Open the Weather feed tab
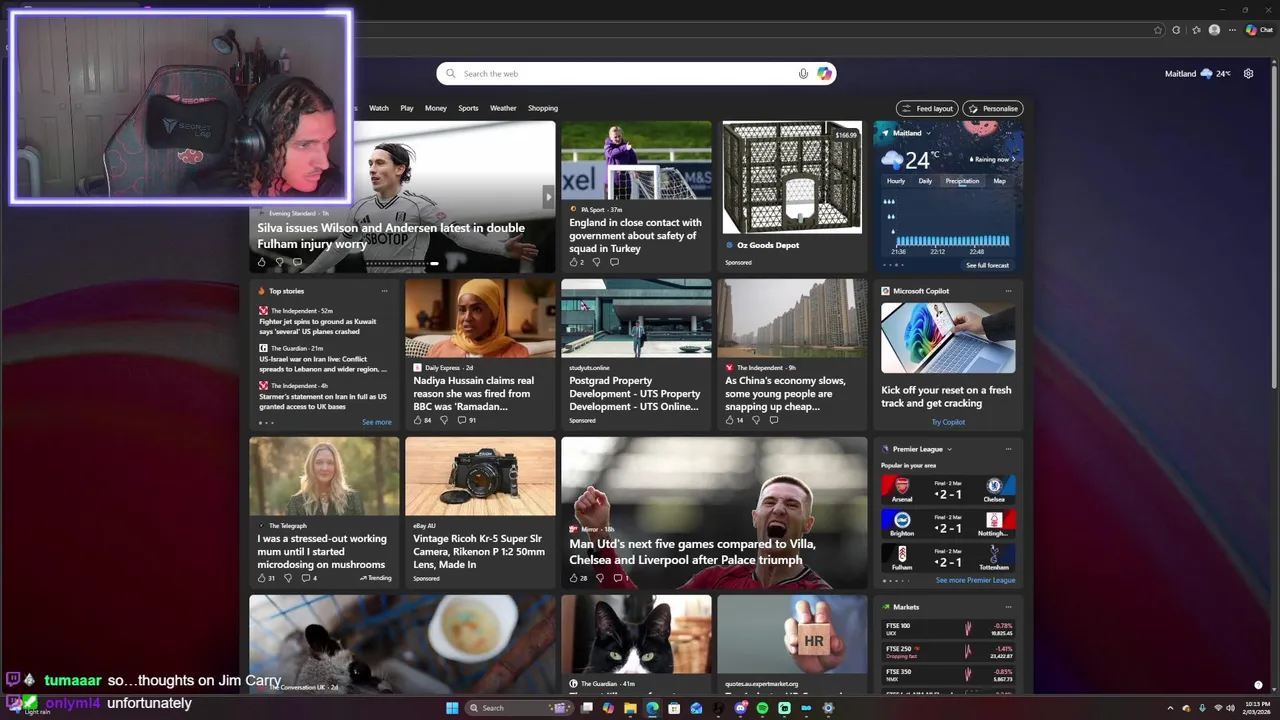The height and width of the screenshot is (720, 1280). (x=503, y=108)
